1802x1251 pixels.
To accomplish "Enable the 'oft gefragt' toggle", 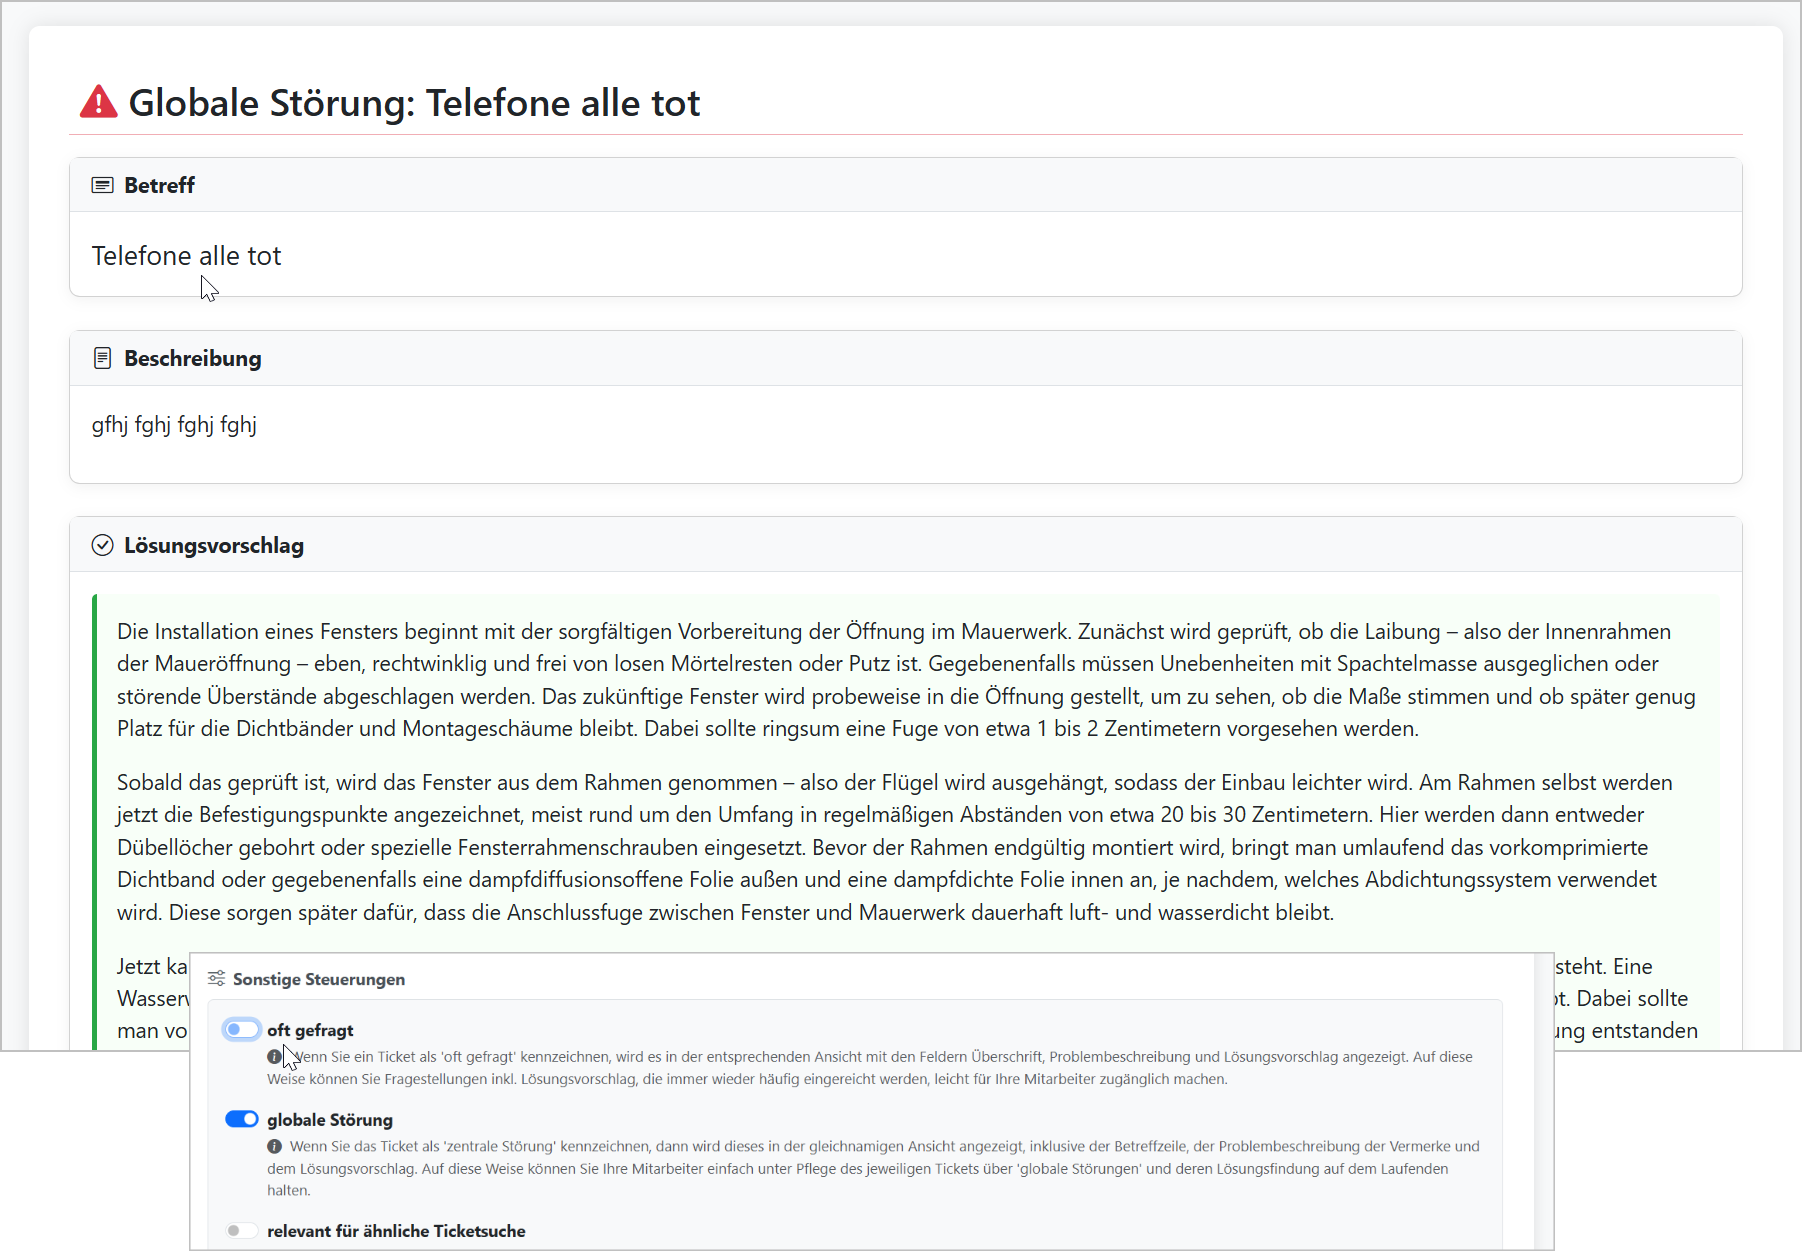I will tap(241, 1029).
